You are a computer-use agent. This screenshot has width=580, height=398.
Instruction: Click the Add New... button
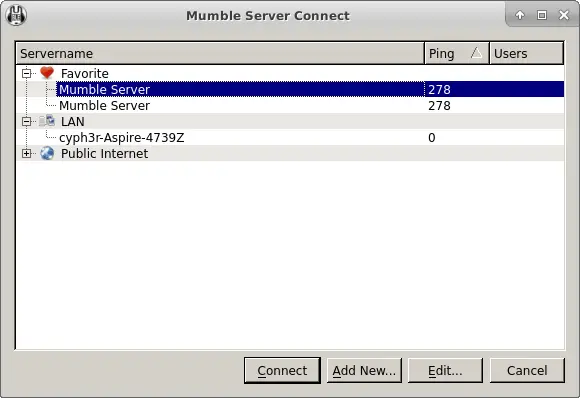pyautogui.click(x=364, y=370)
